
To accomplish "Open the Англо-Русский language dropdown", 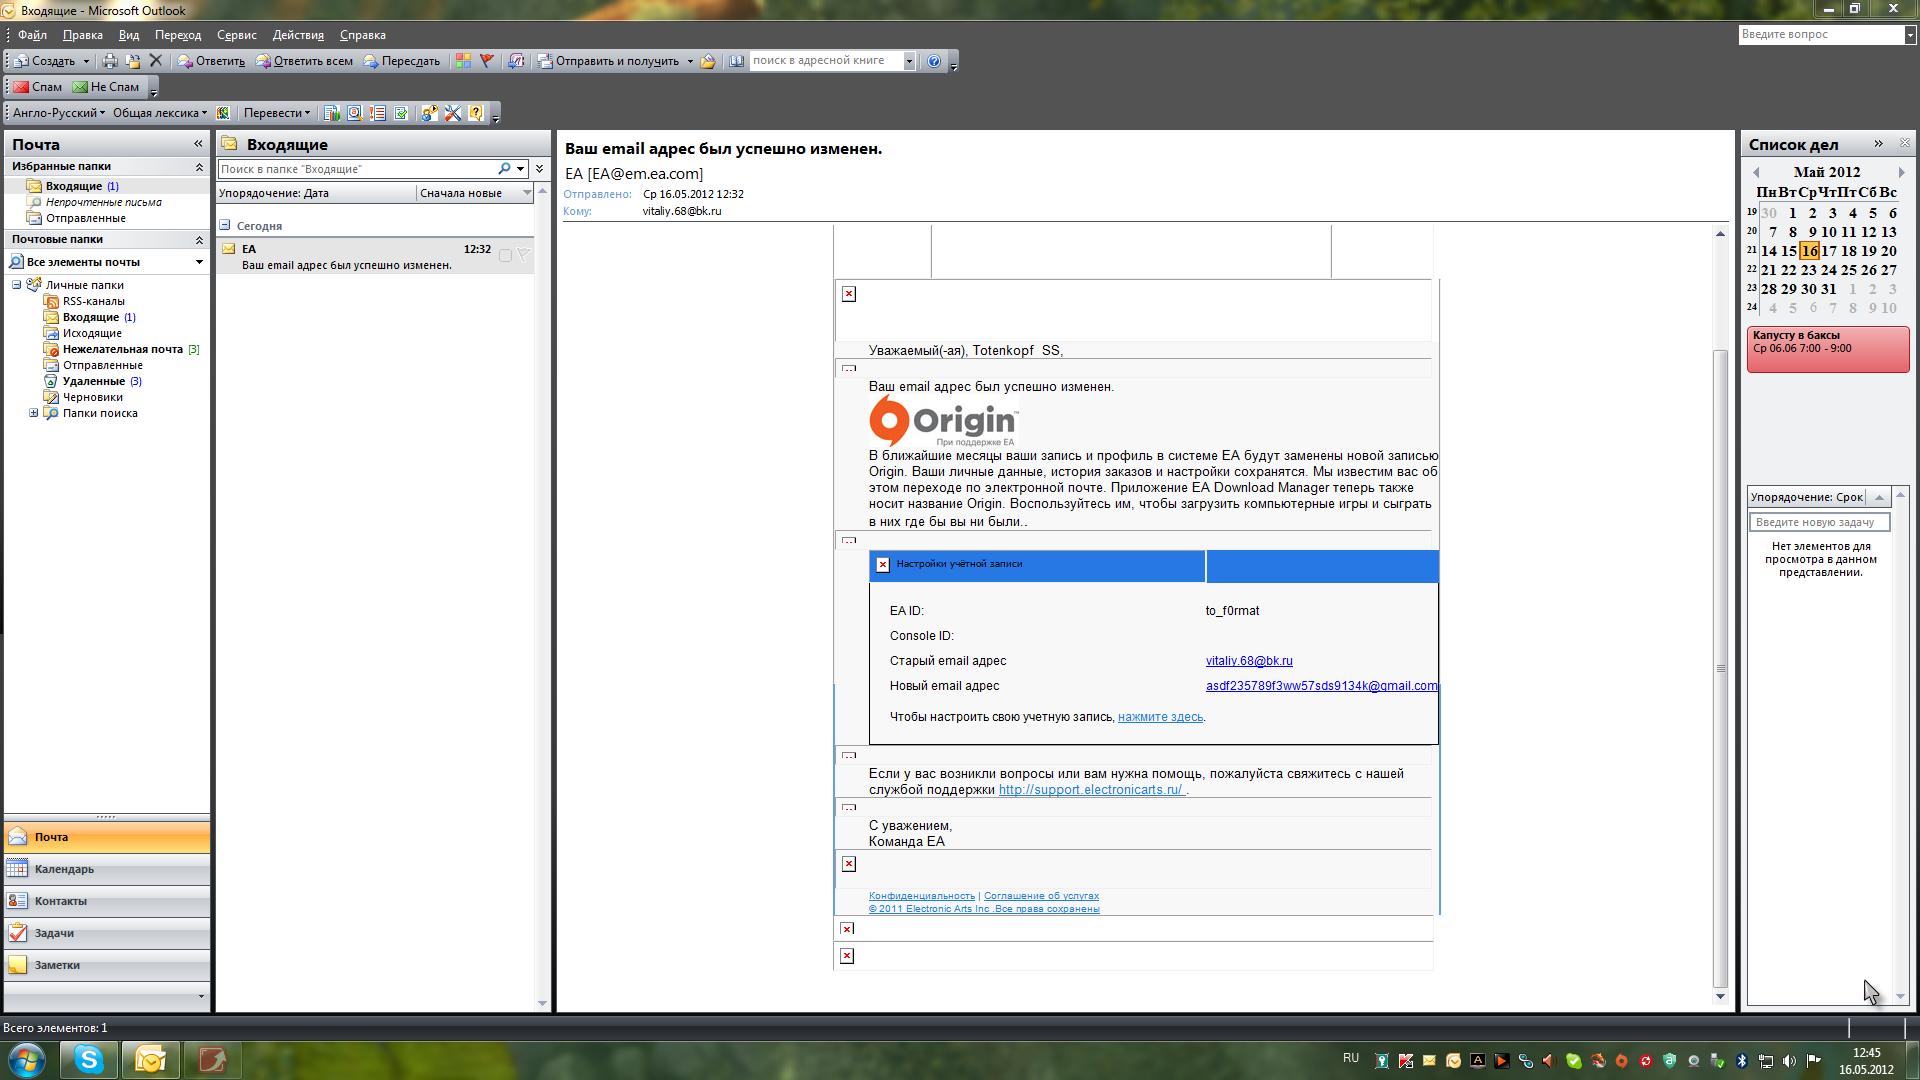I will (58, 113).
